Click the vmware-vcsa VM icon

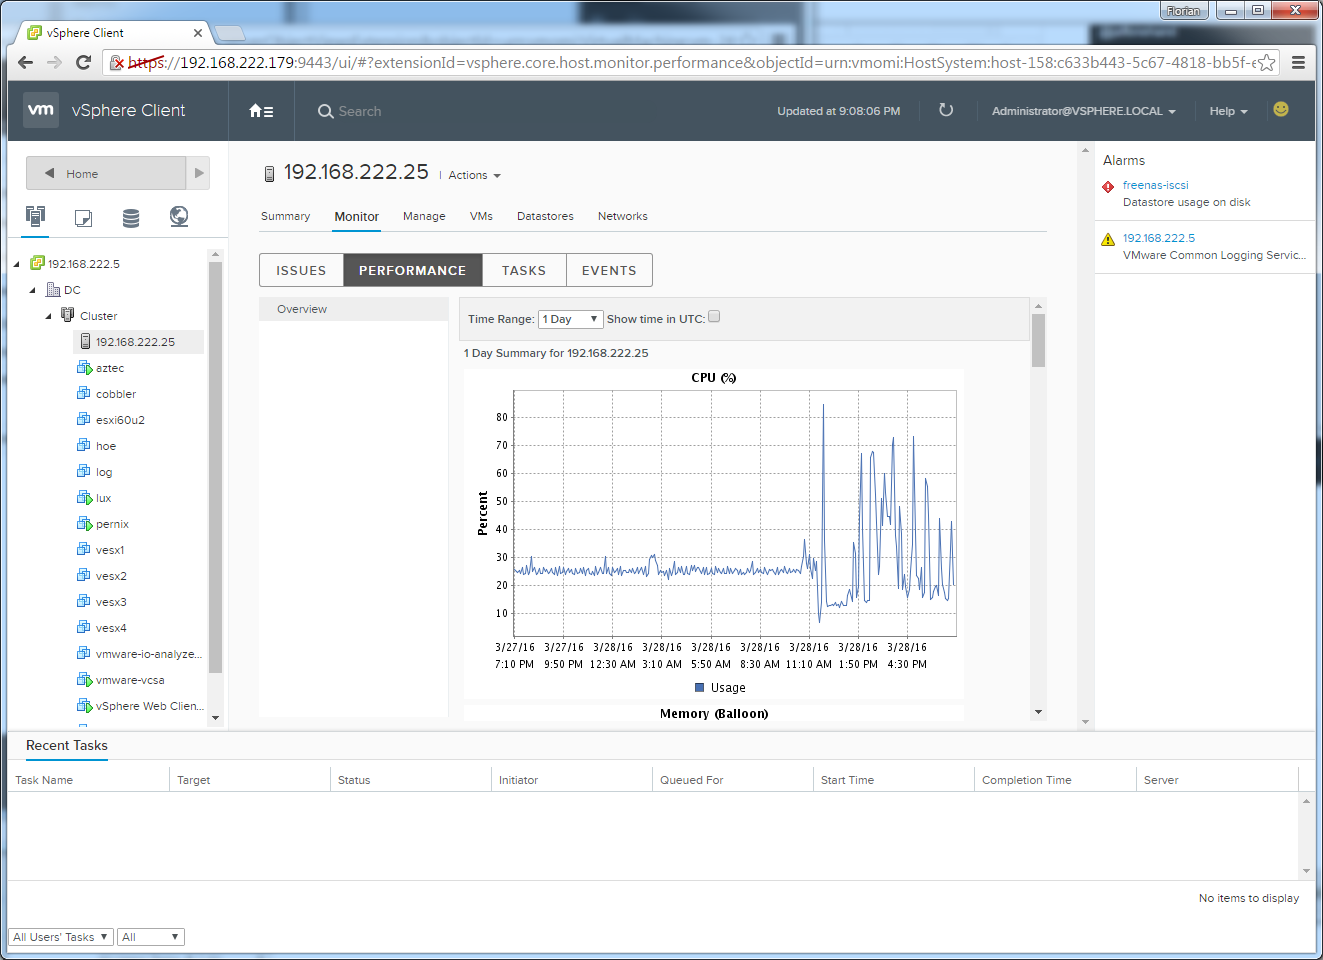(85, 679)
